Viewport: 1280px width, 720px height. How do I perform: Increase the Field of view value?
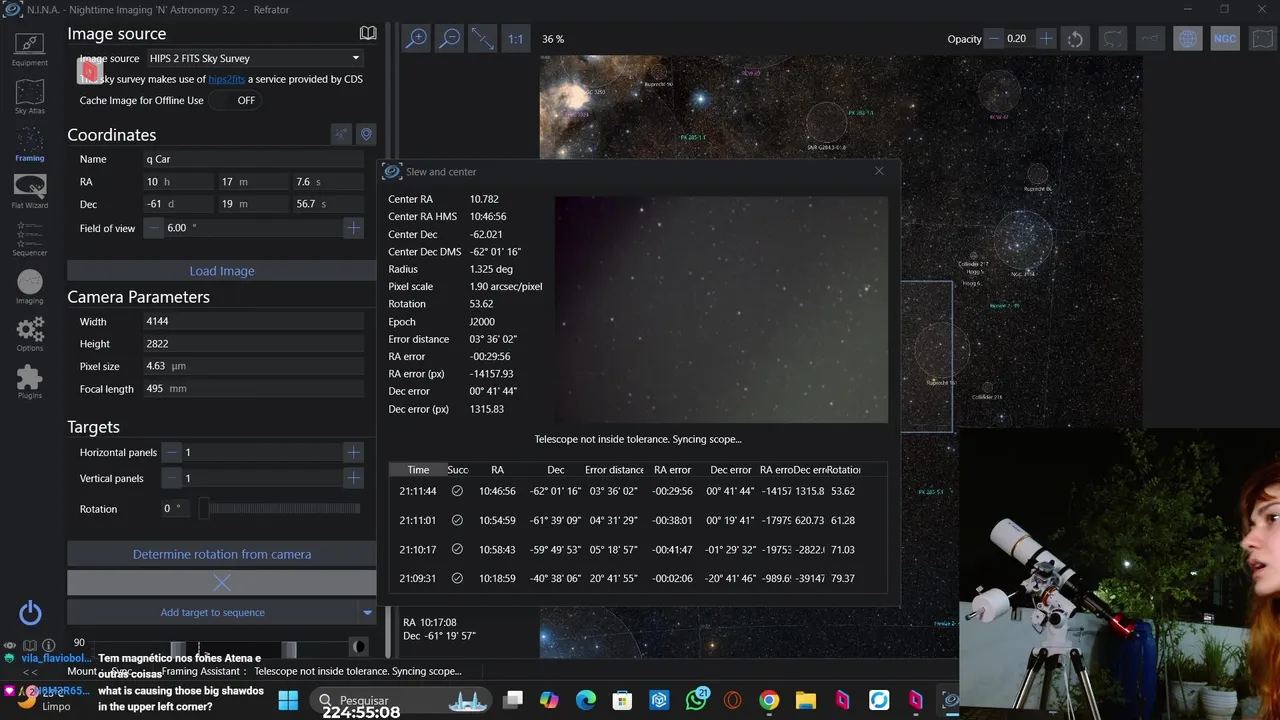[x=353, y=228]
